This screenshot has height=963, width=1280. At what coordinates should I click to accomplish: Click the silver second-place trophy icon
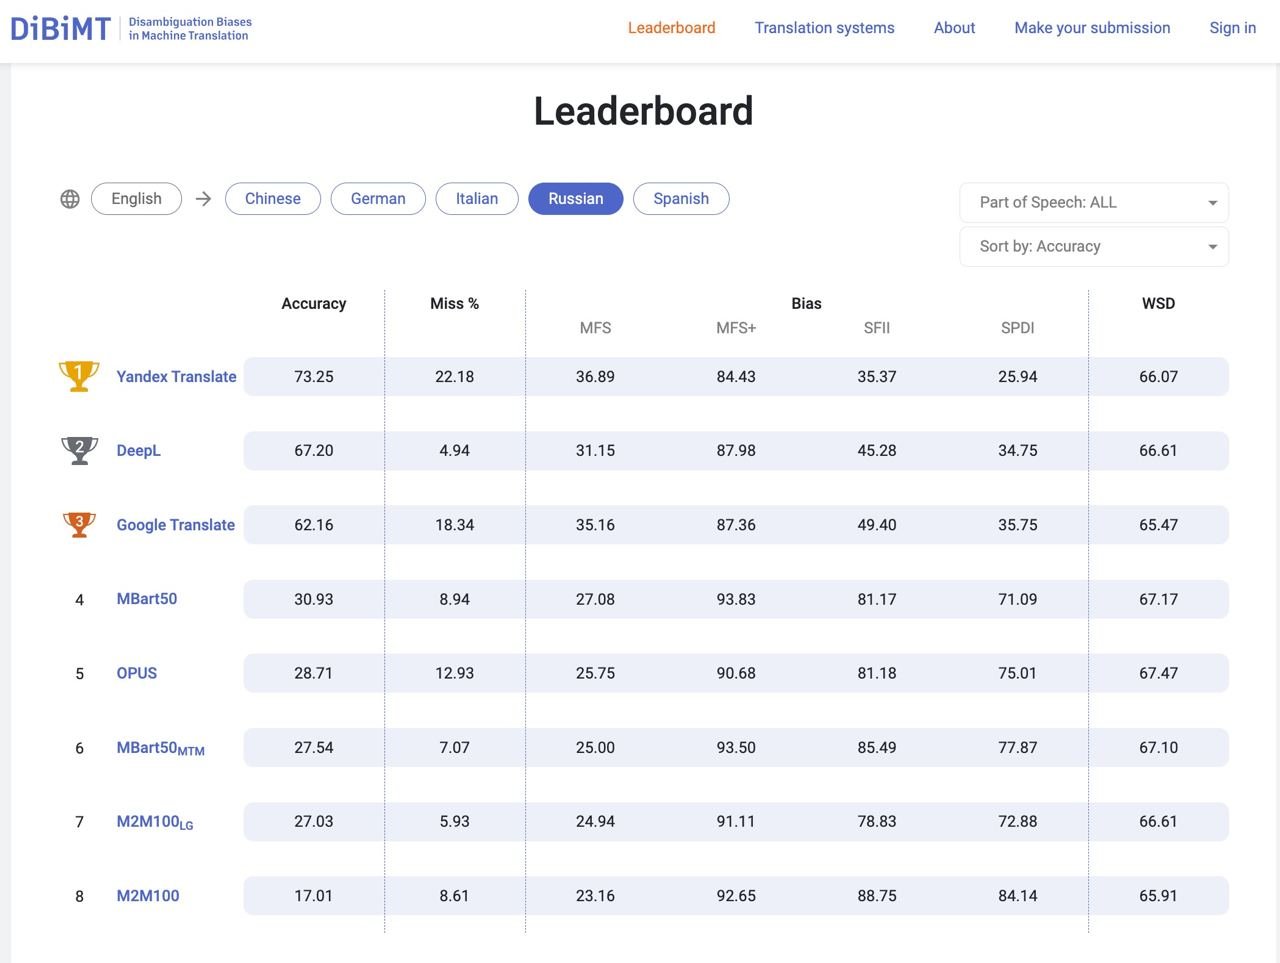click(79, 450)
